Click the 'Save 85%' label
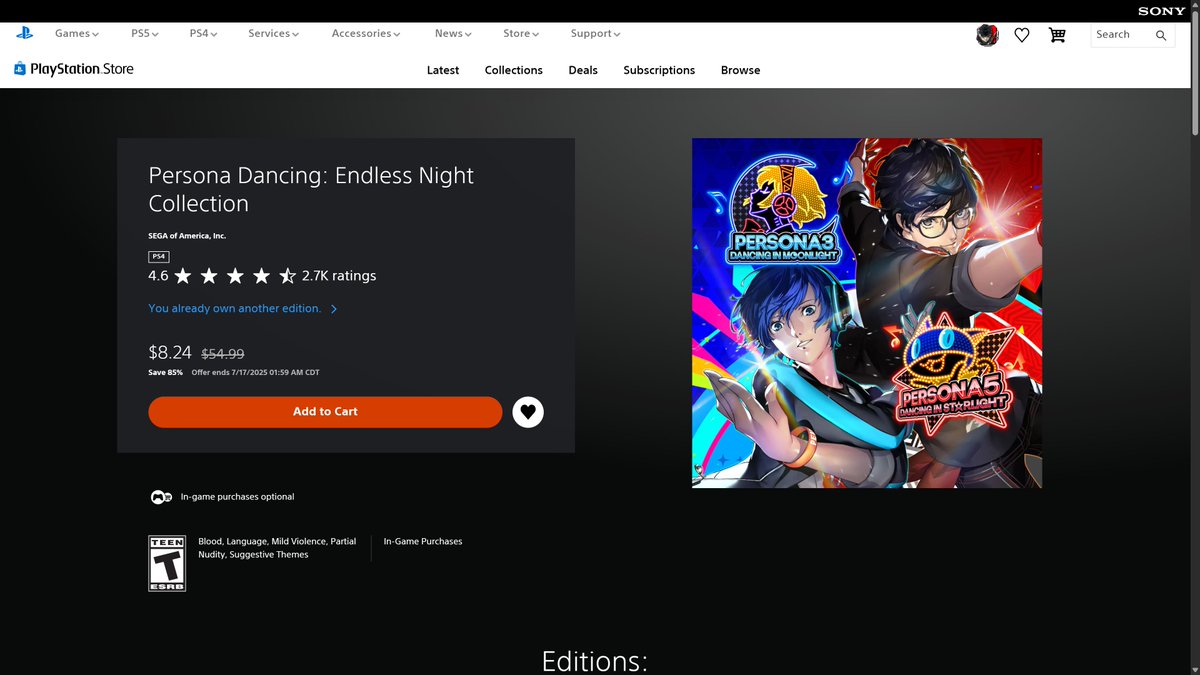 (165, 373)
